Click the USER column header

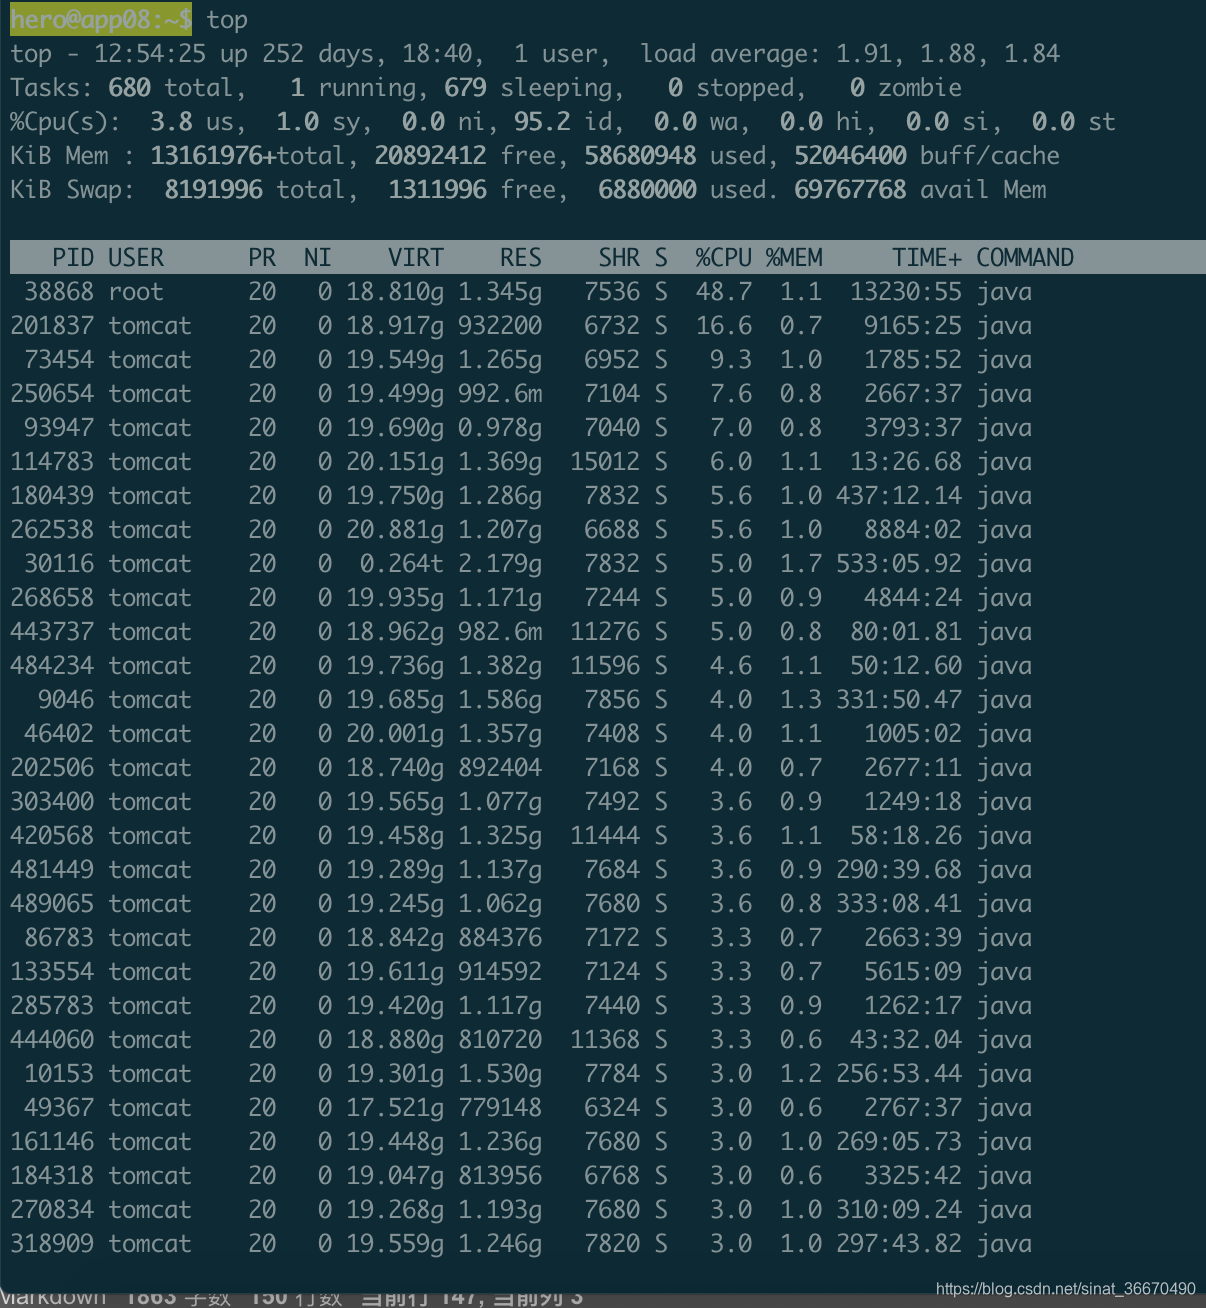point(136,257)
